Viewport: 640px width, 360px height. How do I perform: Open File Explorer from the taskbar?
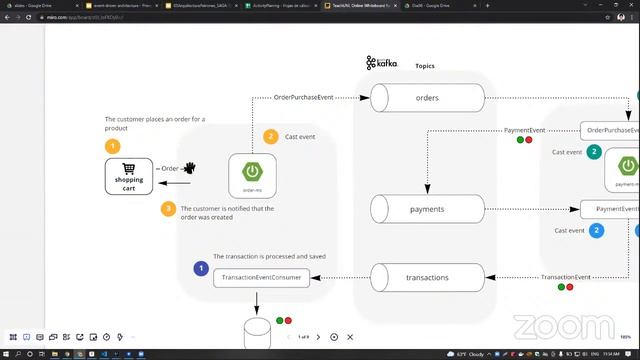click(54, 354)
